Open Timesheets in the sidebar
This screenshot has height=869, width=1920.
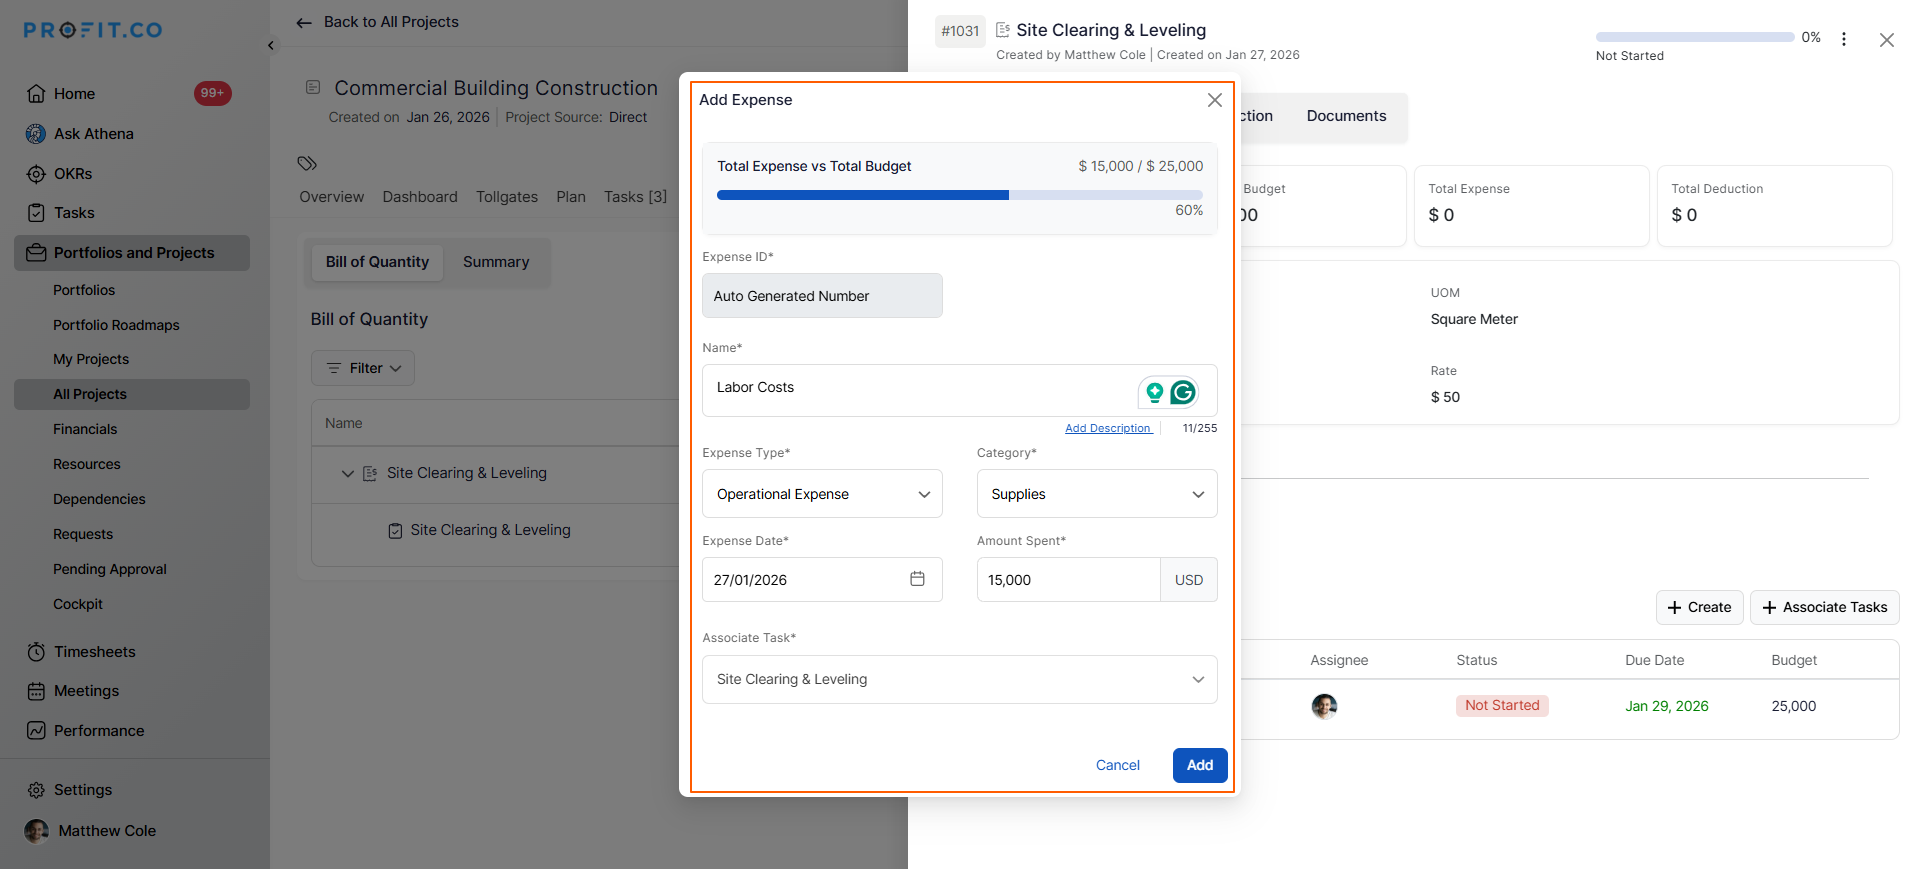click(x=94, y=652)
